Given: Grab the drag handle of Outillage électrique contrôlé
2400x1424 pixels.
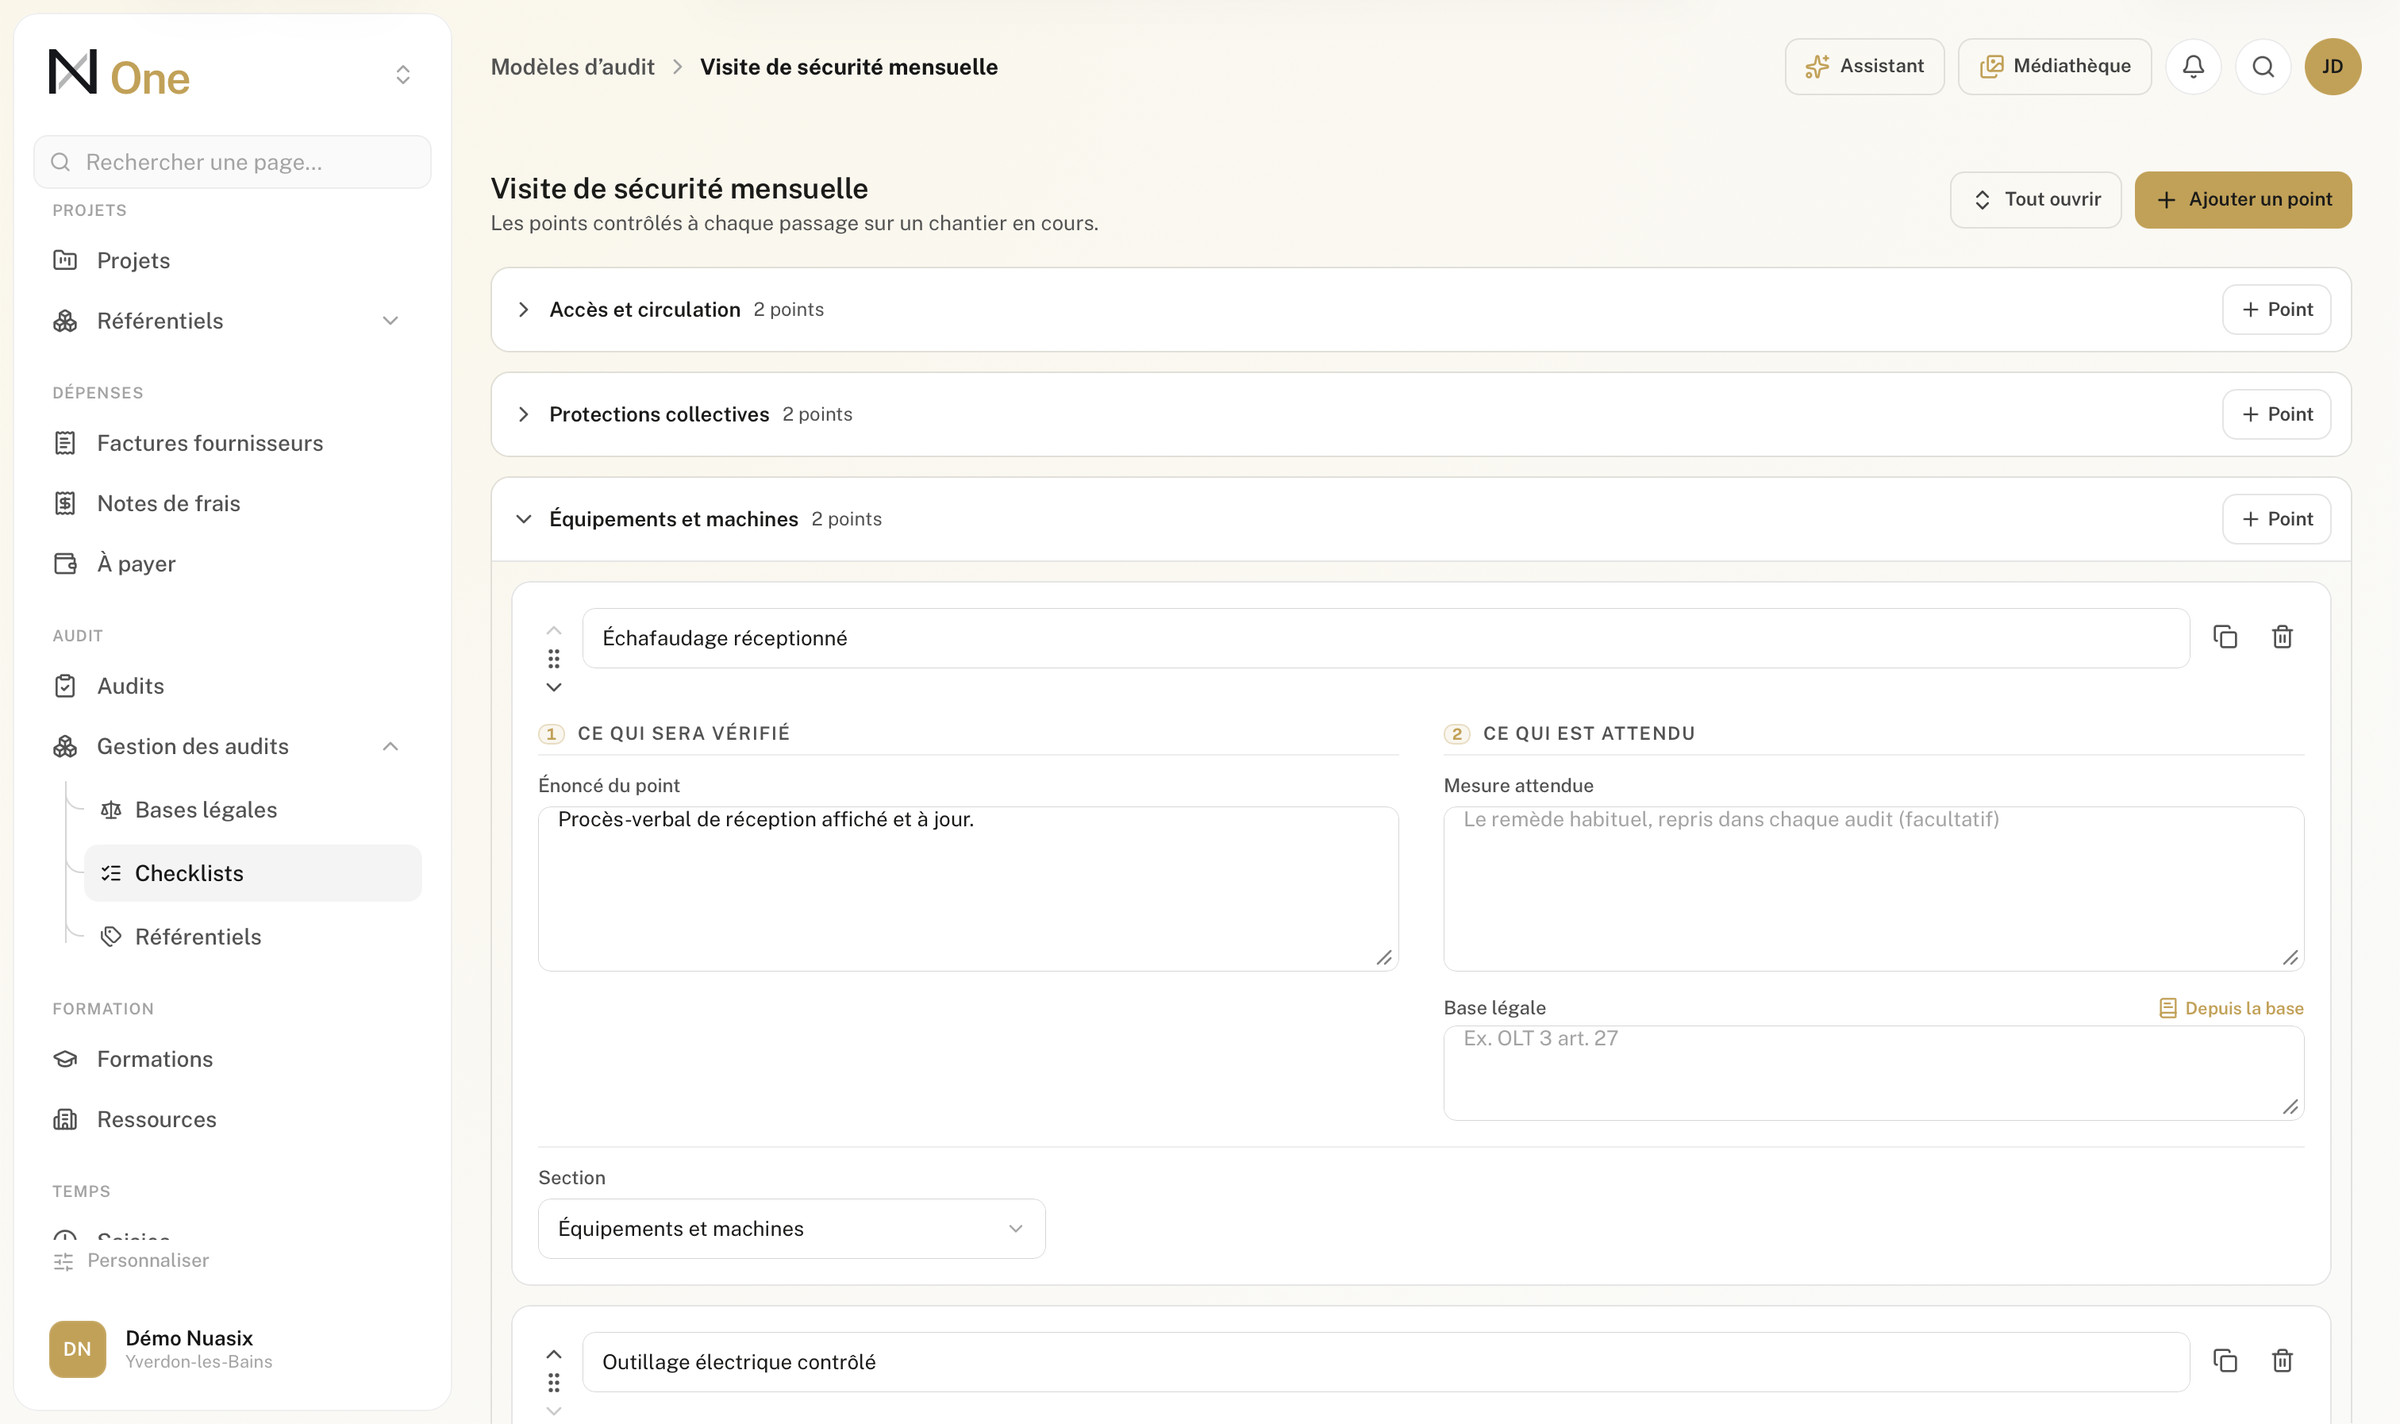Looking at the screenshot, I should tap(554, 1383).
